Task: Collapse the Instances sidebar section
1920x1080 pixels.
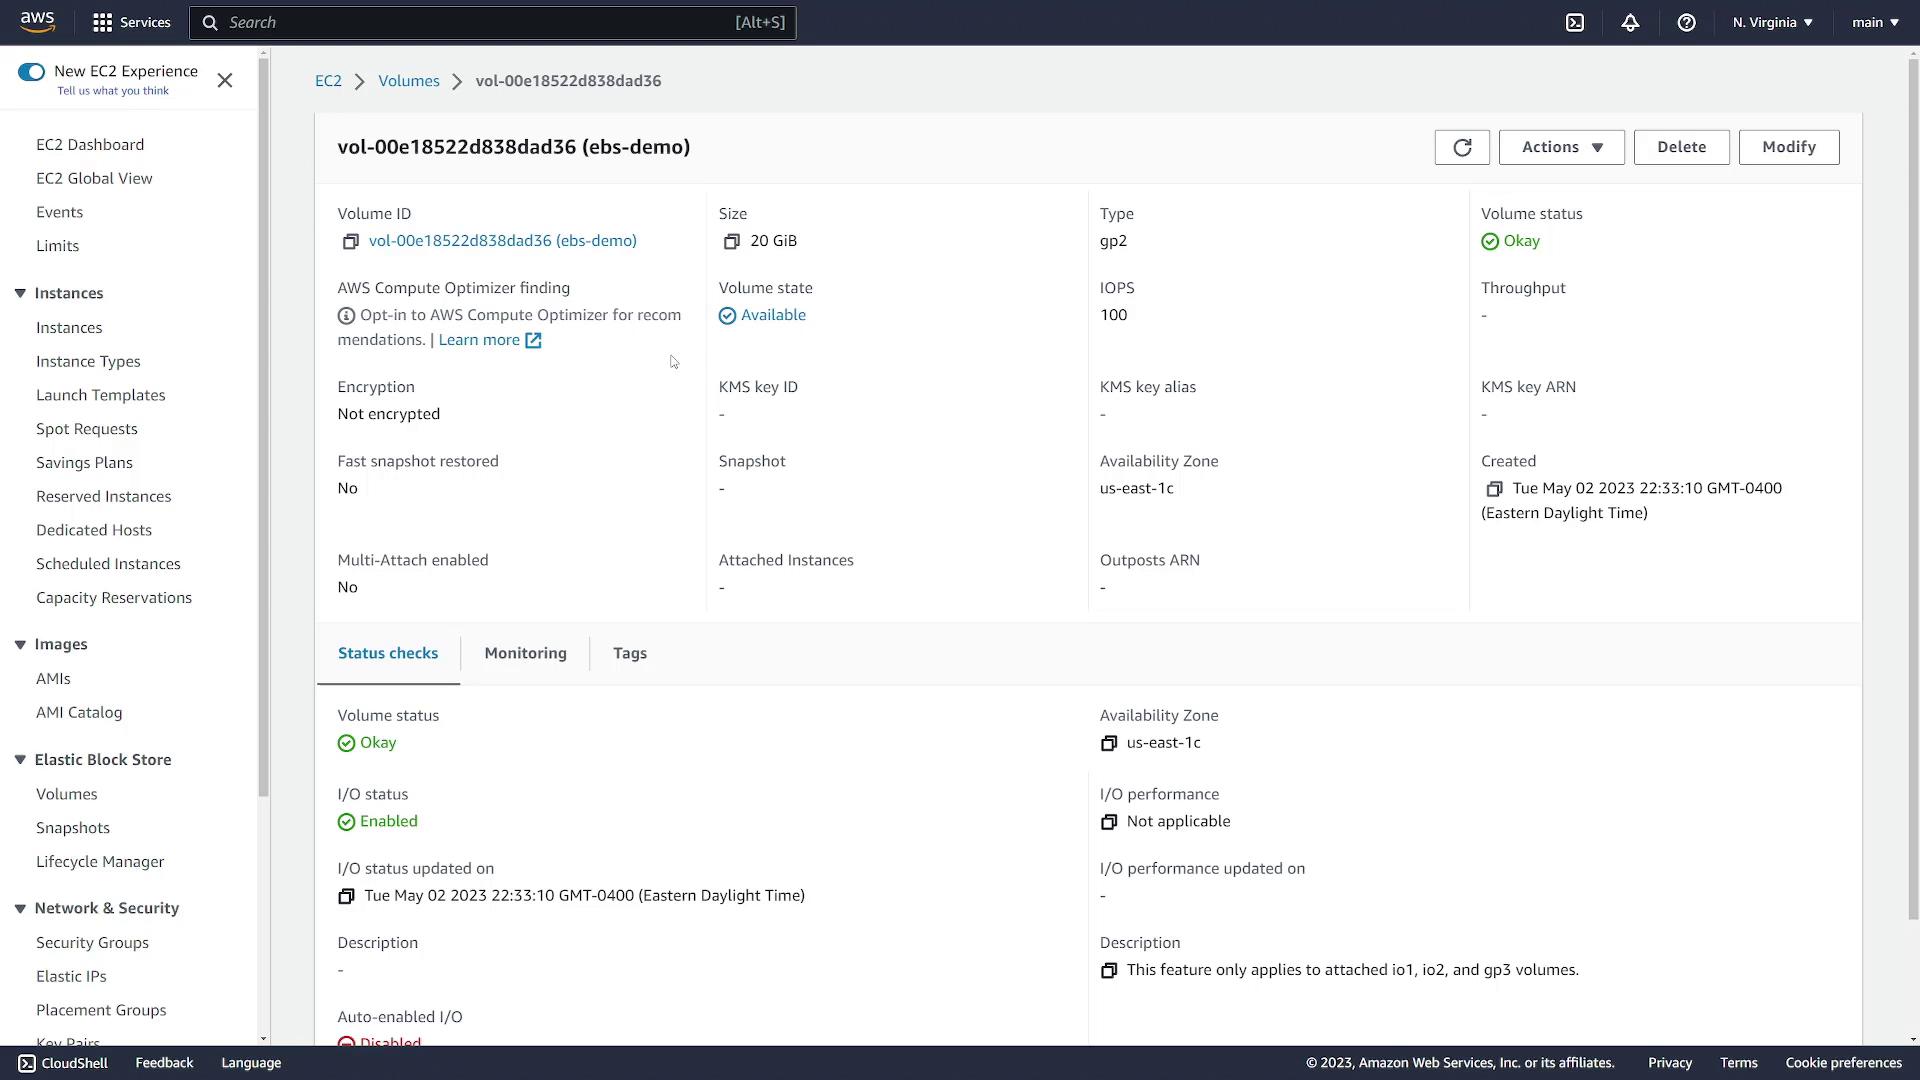Action: [x=20, y=293]
